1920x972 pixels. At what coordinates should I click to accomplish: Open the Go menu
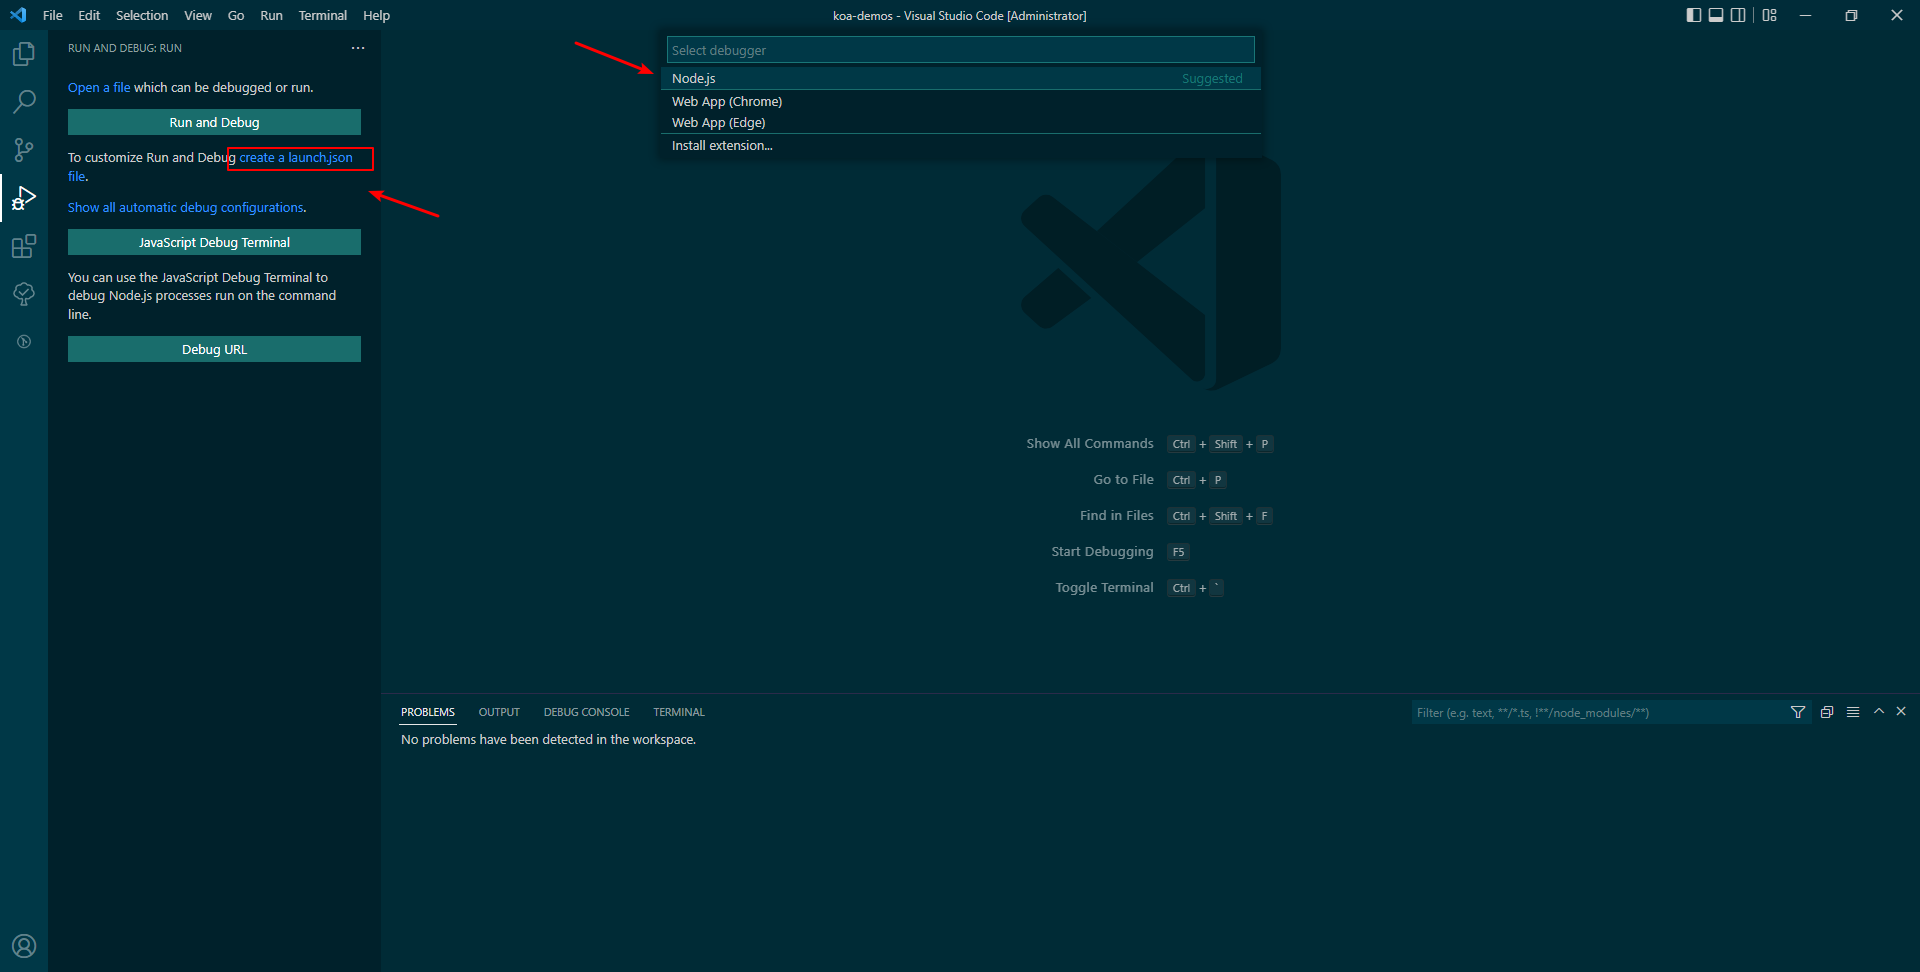236,15
